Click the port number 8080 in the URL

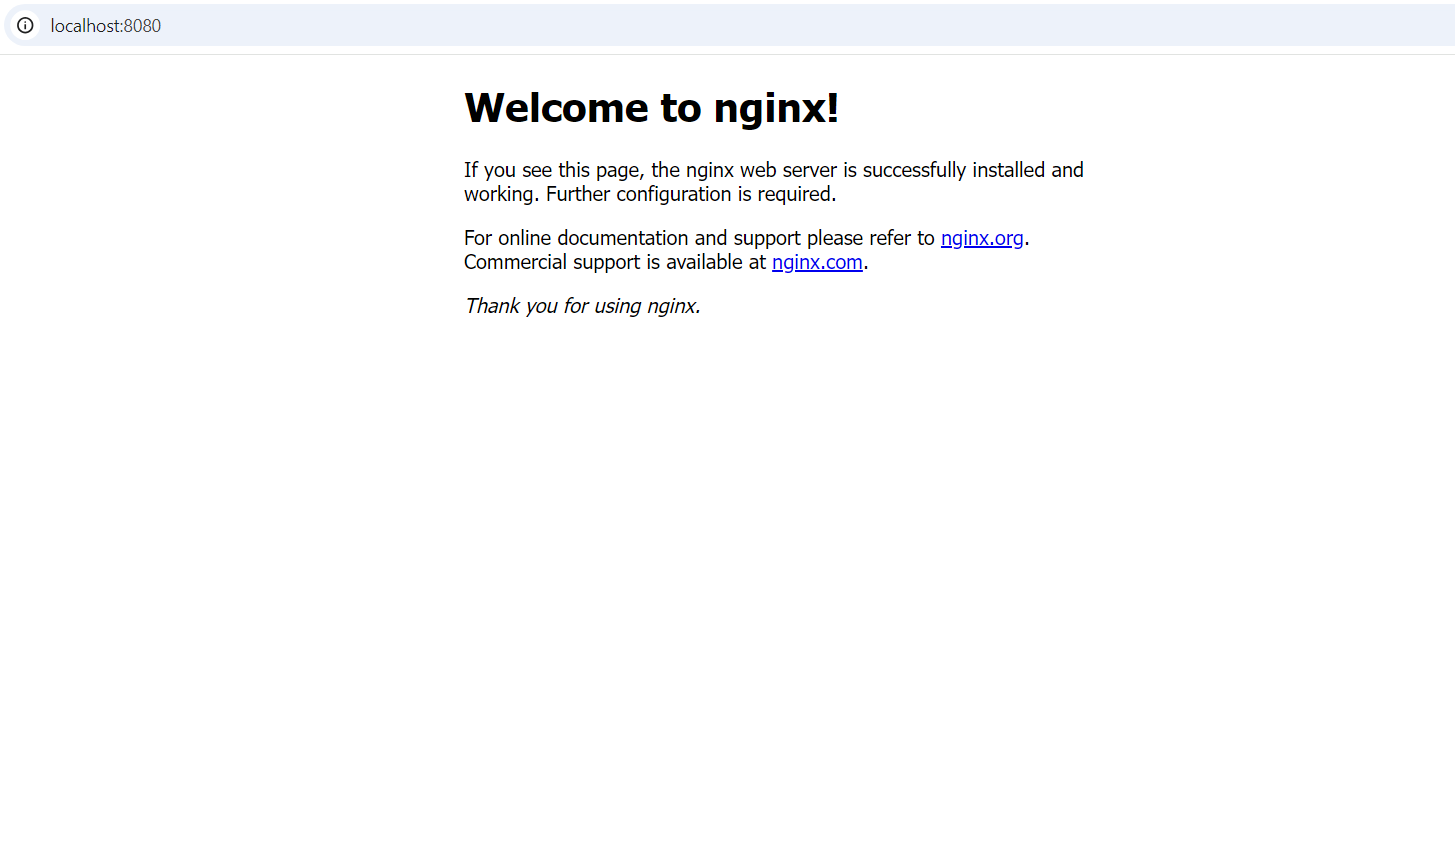click(141, 26)
